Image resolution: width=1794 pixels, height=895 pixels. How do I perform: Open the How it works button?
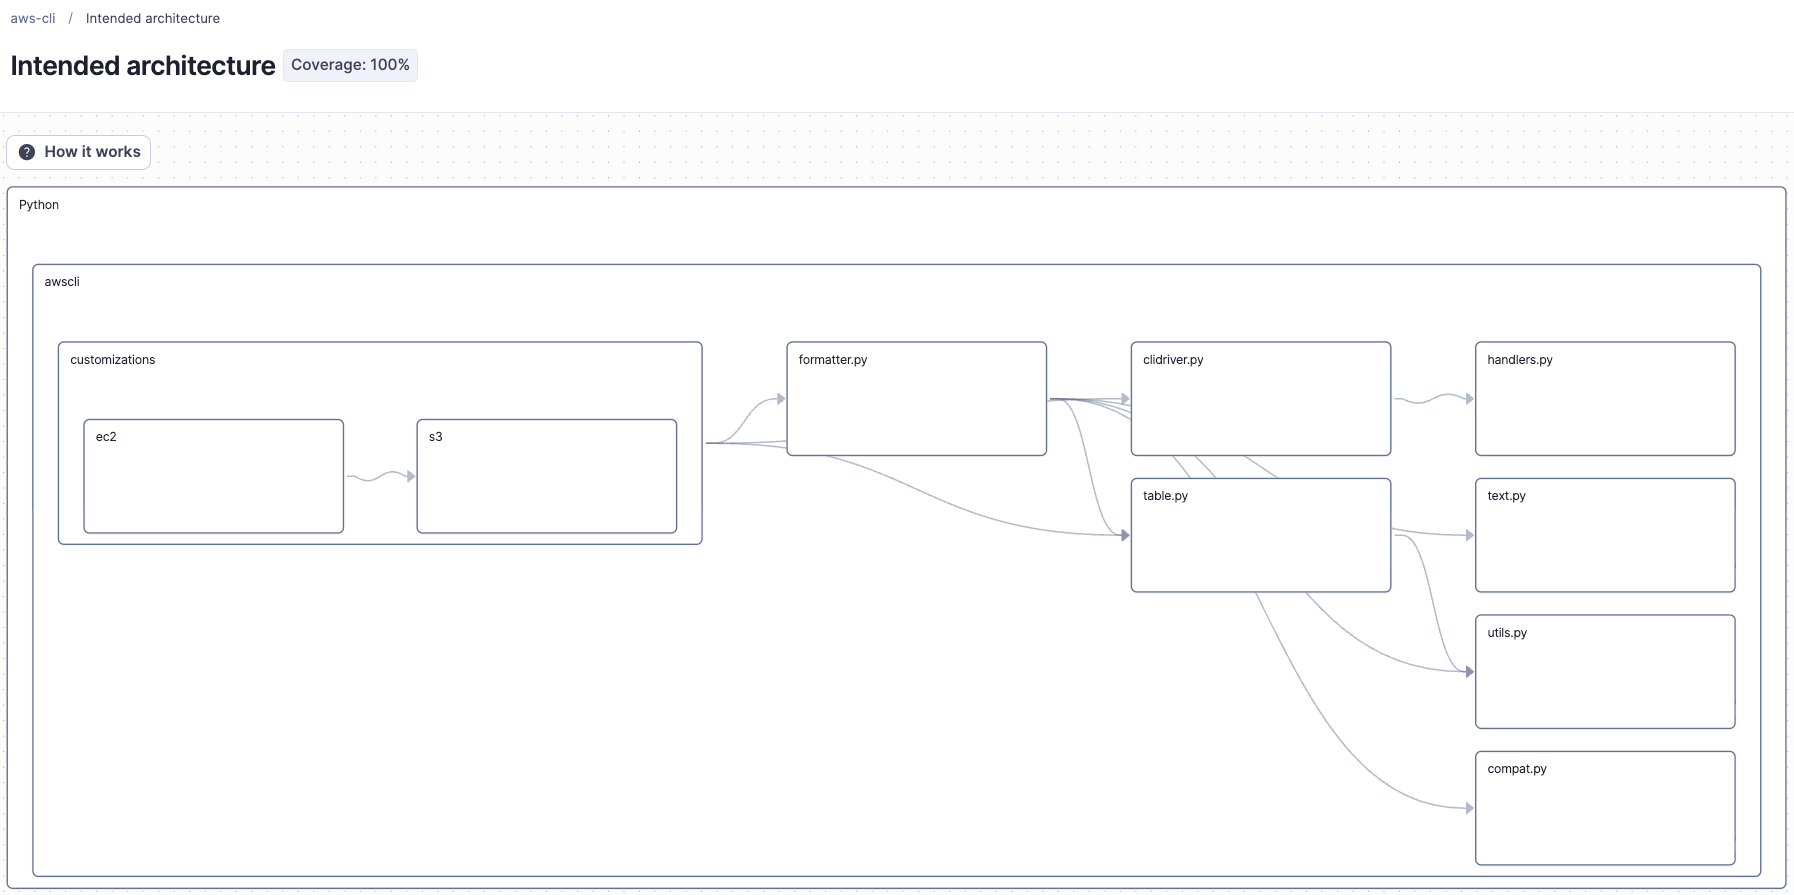point(79,152)
